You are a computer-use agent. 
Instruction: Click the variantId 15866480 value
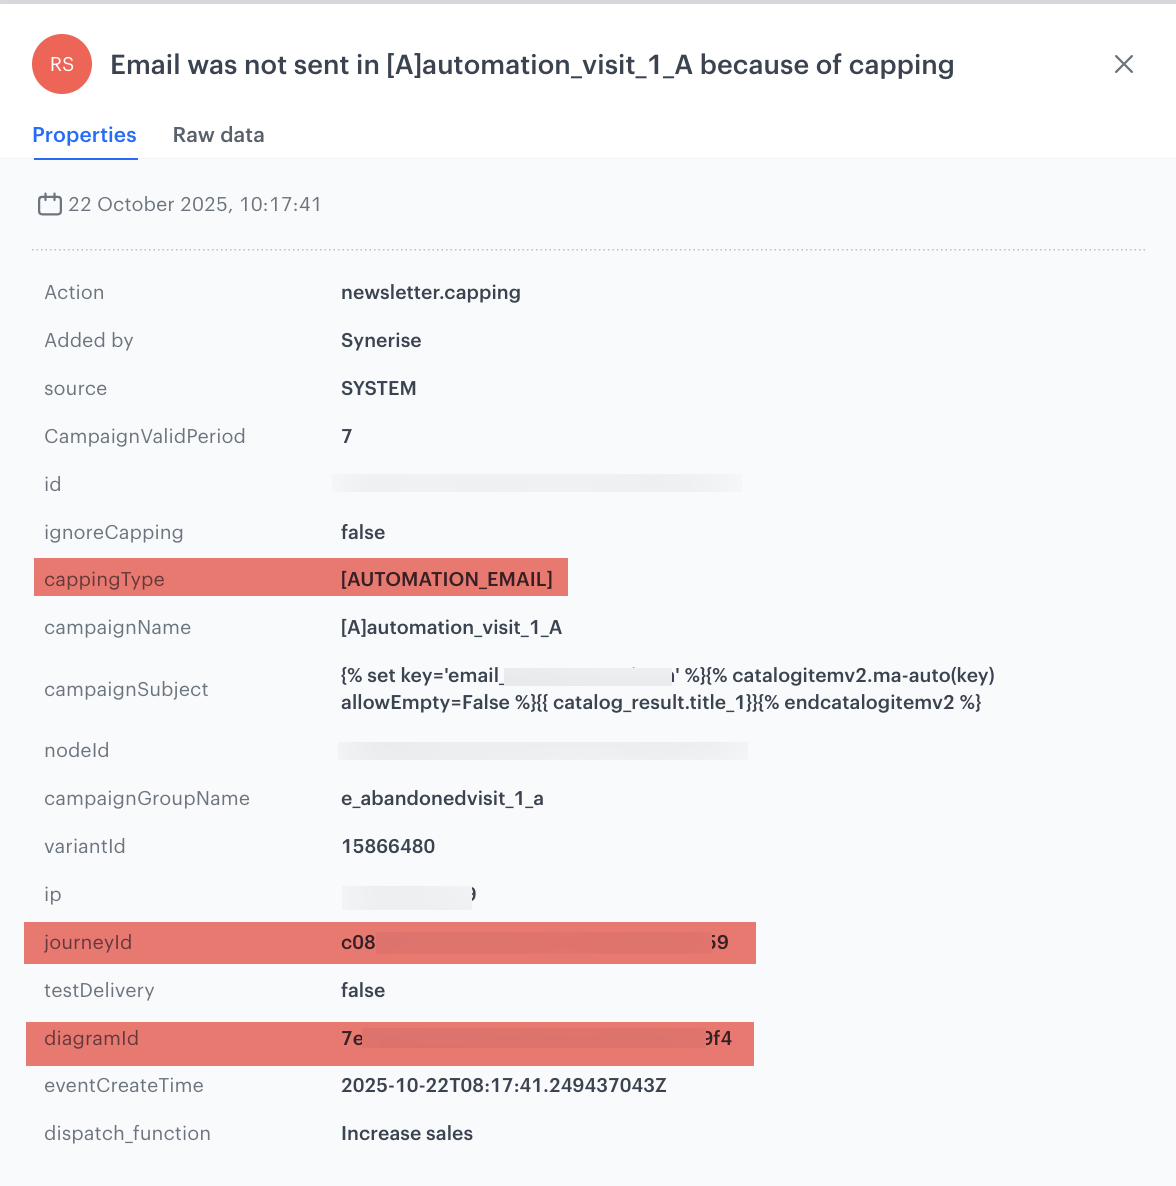(387, 846)
